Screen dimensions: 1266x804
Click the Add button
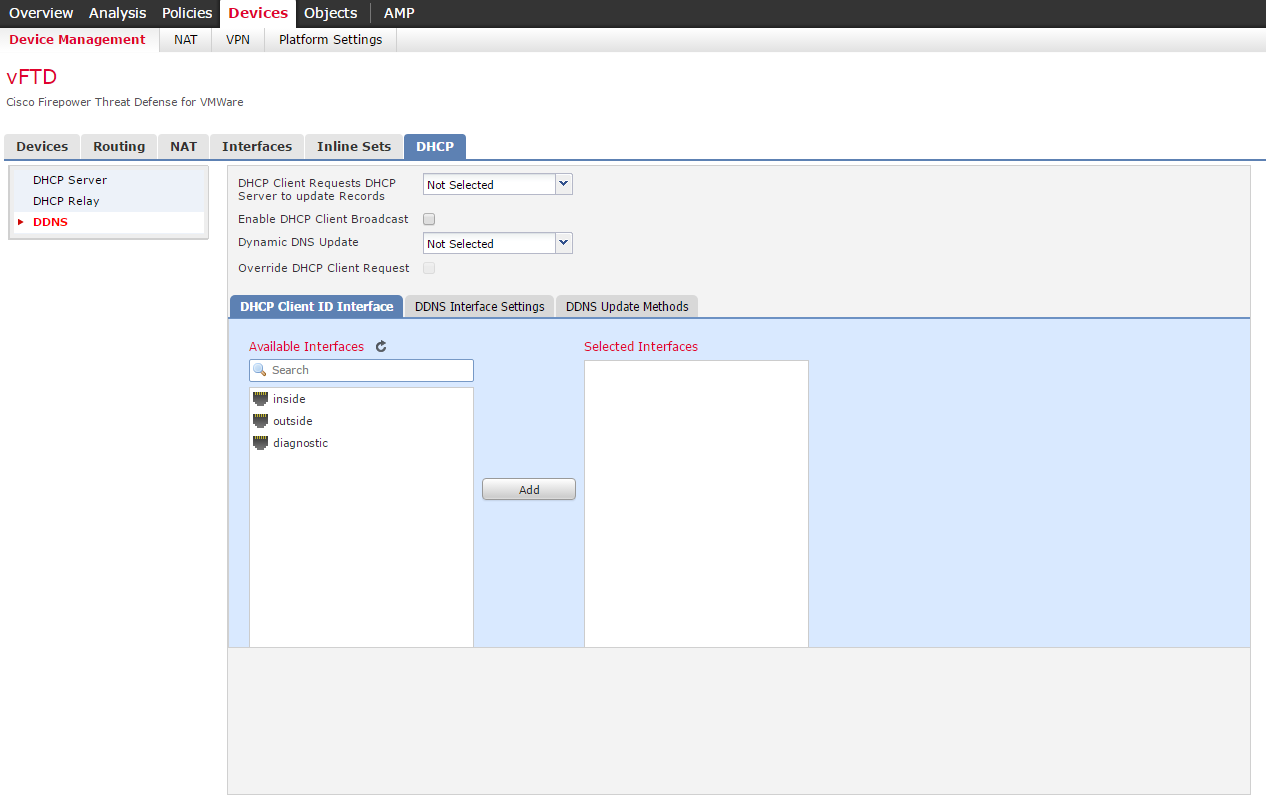coord(529,489)
